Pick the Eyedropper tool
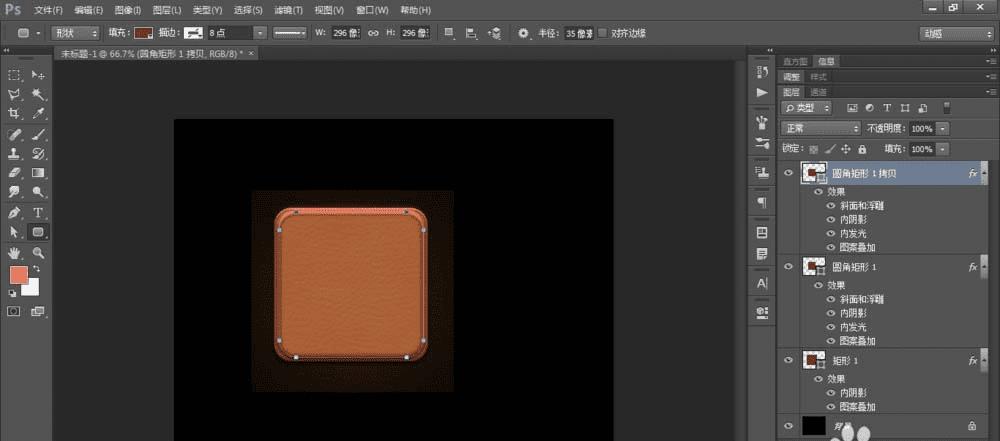 [x=39, y=114]
